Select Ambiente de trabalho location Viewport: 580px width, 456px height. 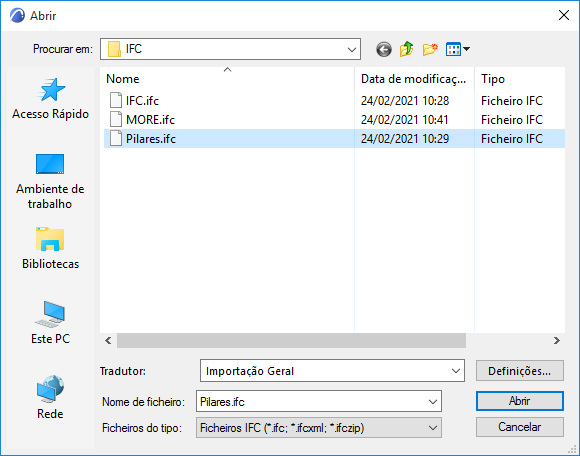[50, 181]
